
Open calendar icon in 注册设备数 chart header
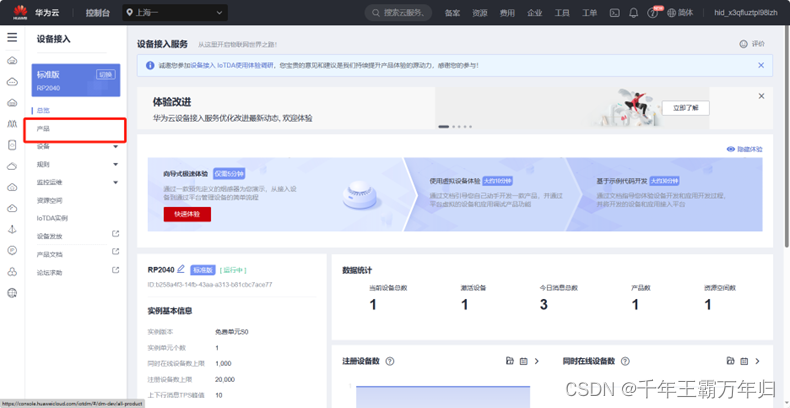[523, 361]
